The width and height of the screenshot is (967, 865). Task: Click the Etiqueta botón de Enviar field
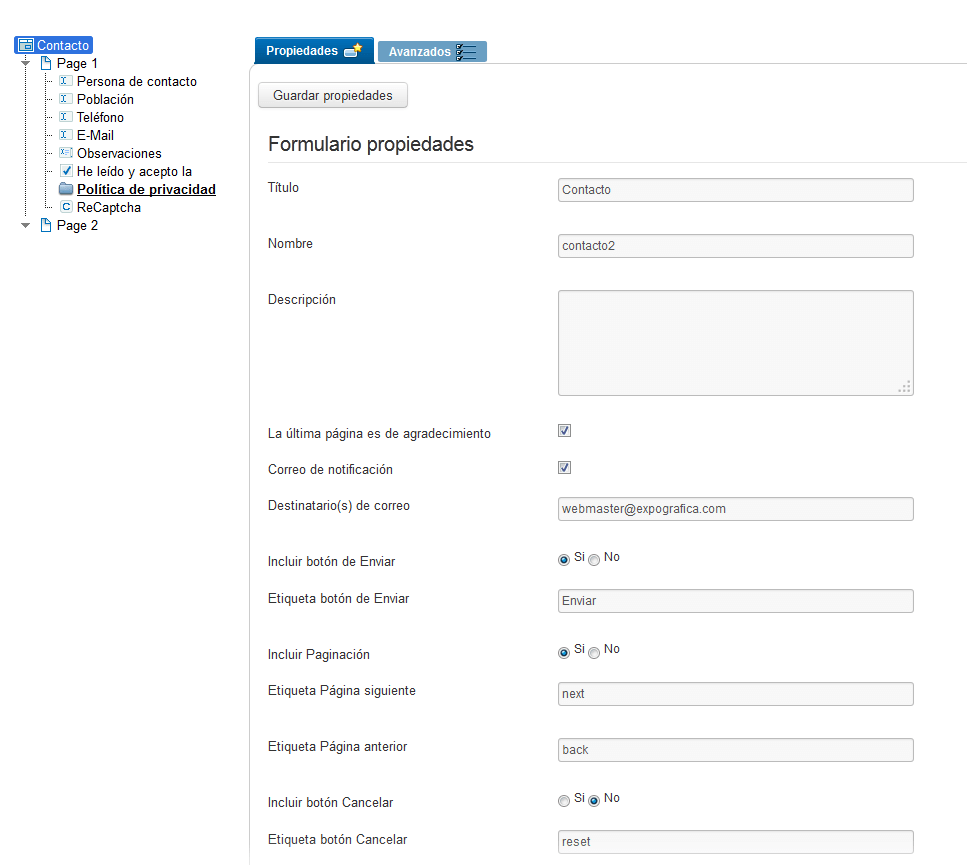click(736, 601)
